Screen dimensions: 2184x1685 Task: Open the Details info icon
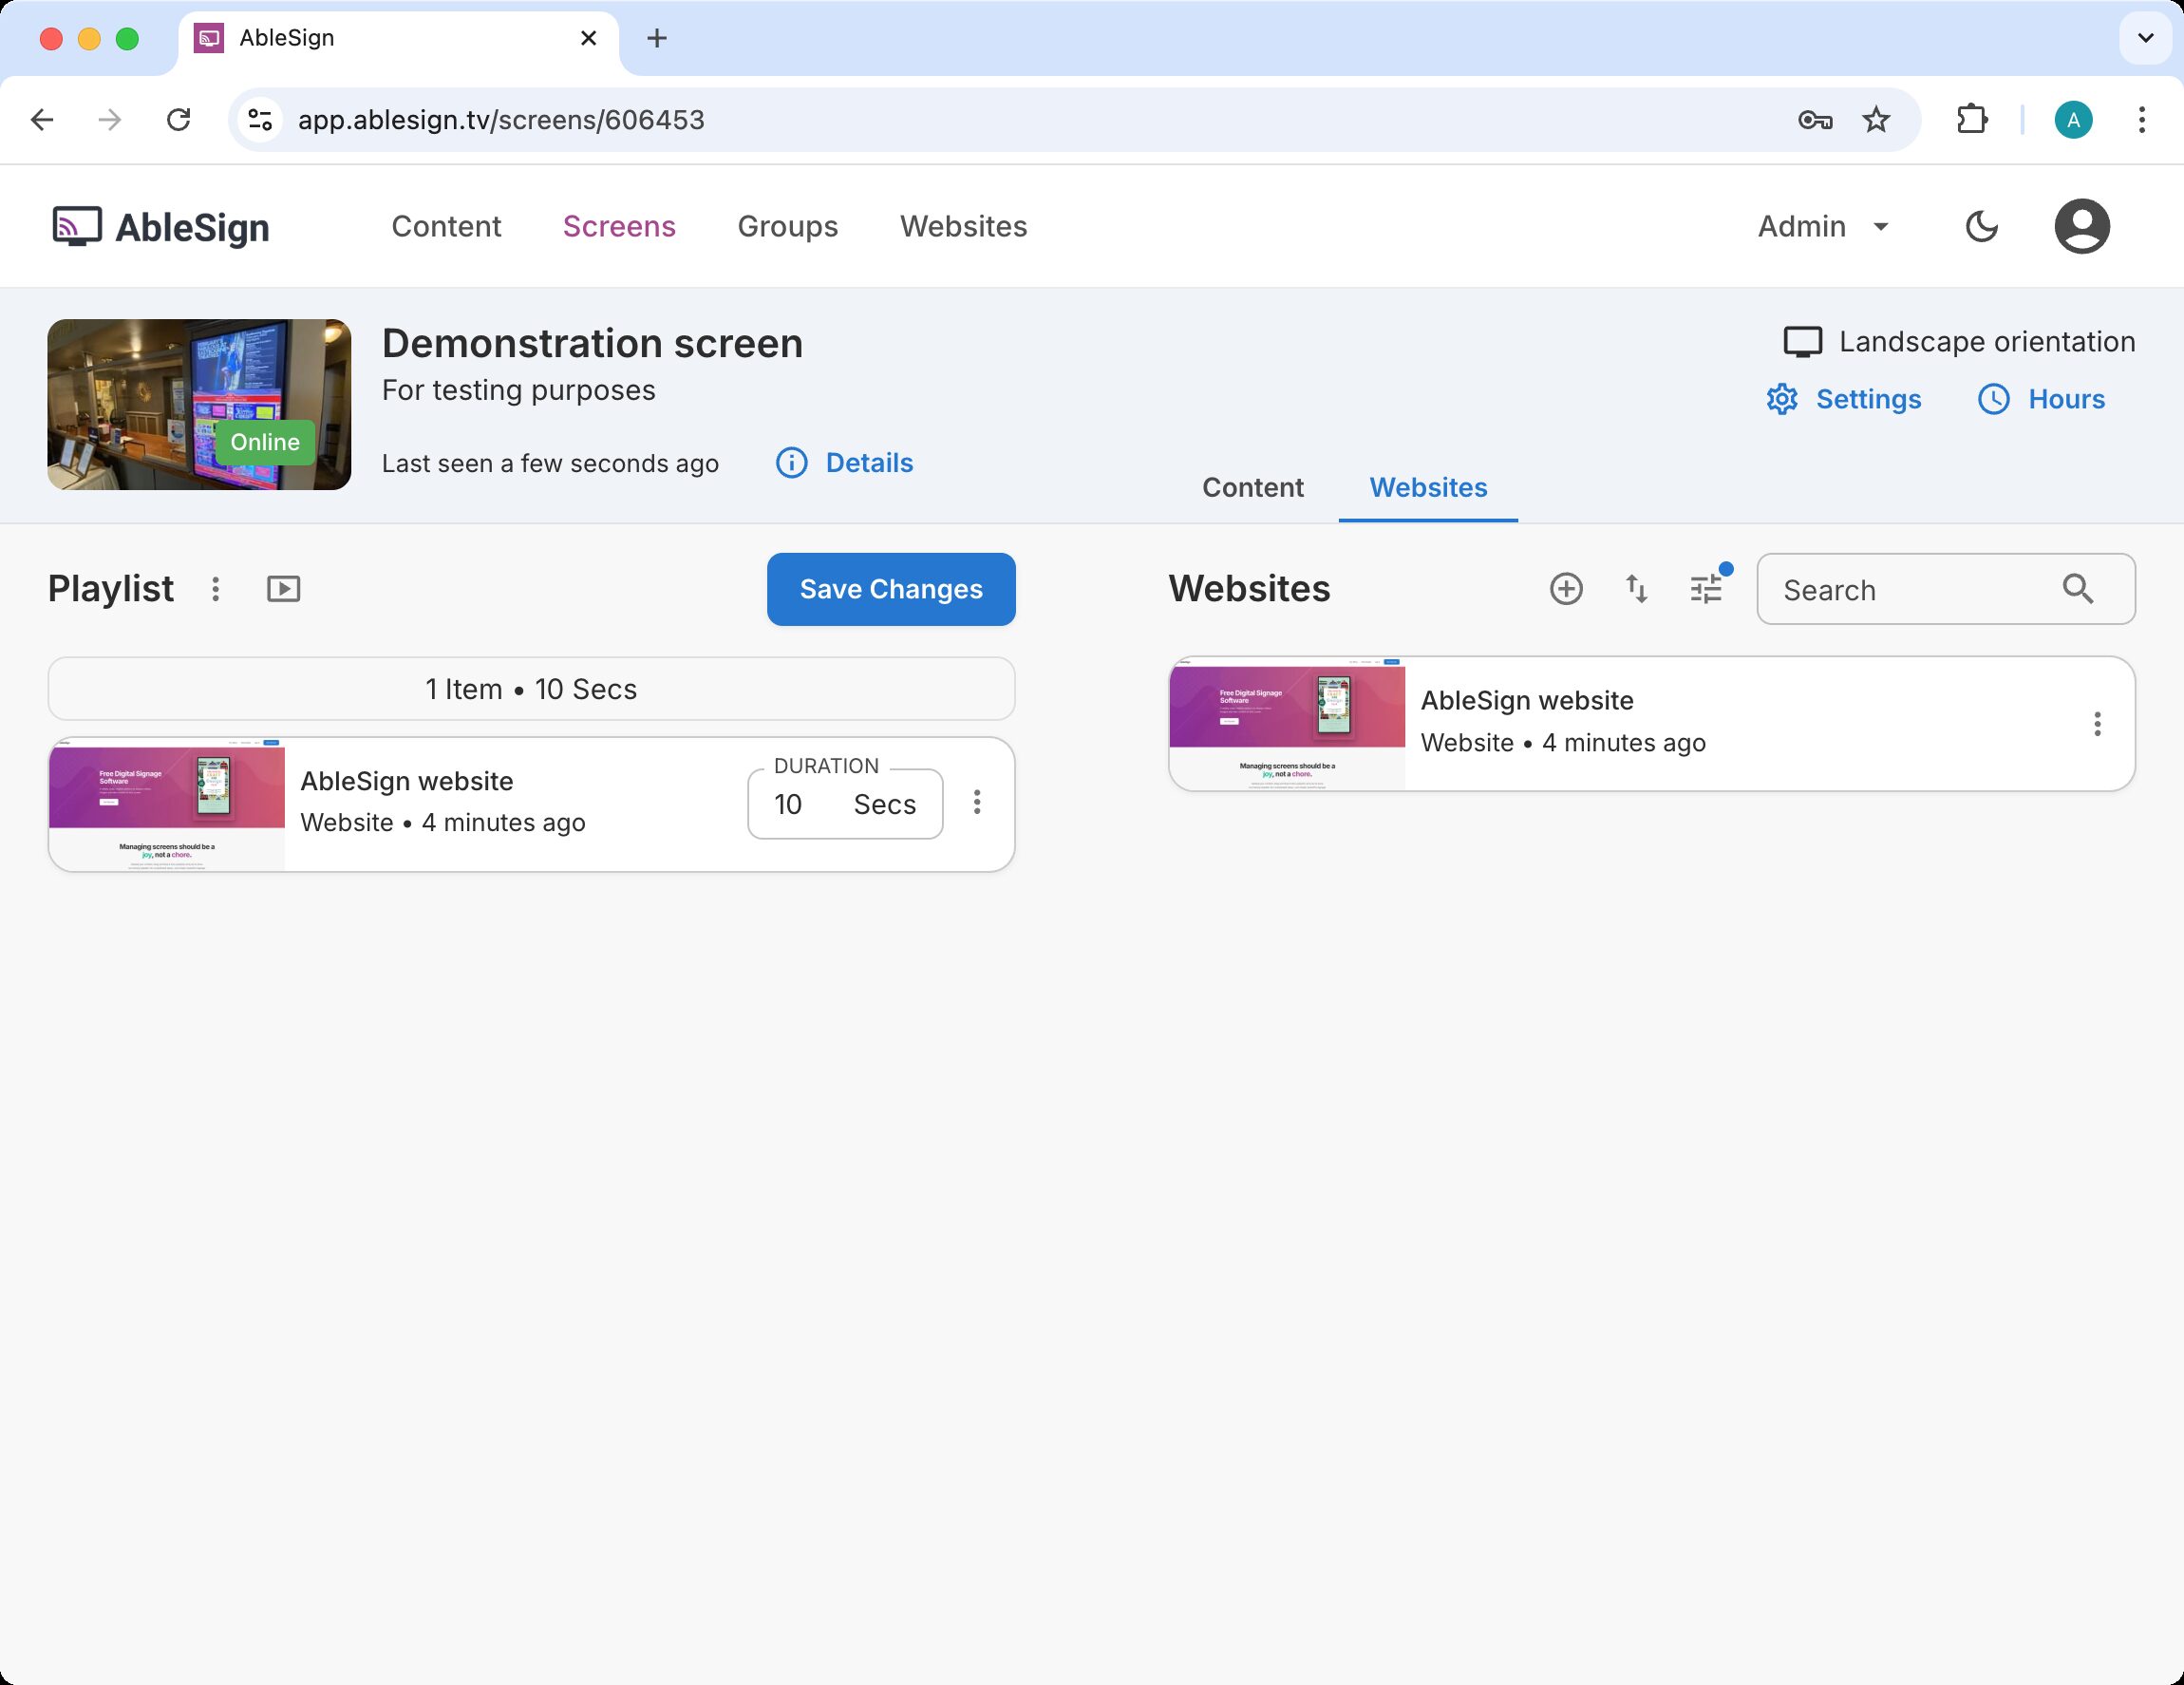pos(791,463)
